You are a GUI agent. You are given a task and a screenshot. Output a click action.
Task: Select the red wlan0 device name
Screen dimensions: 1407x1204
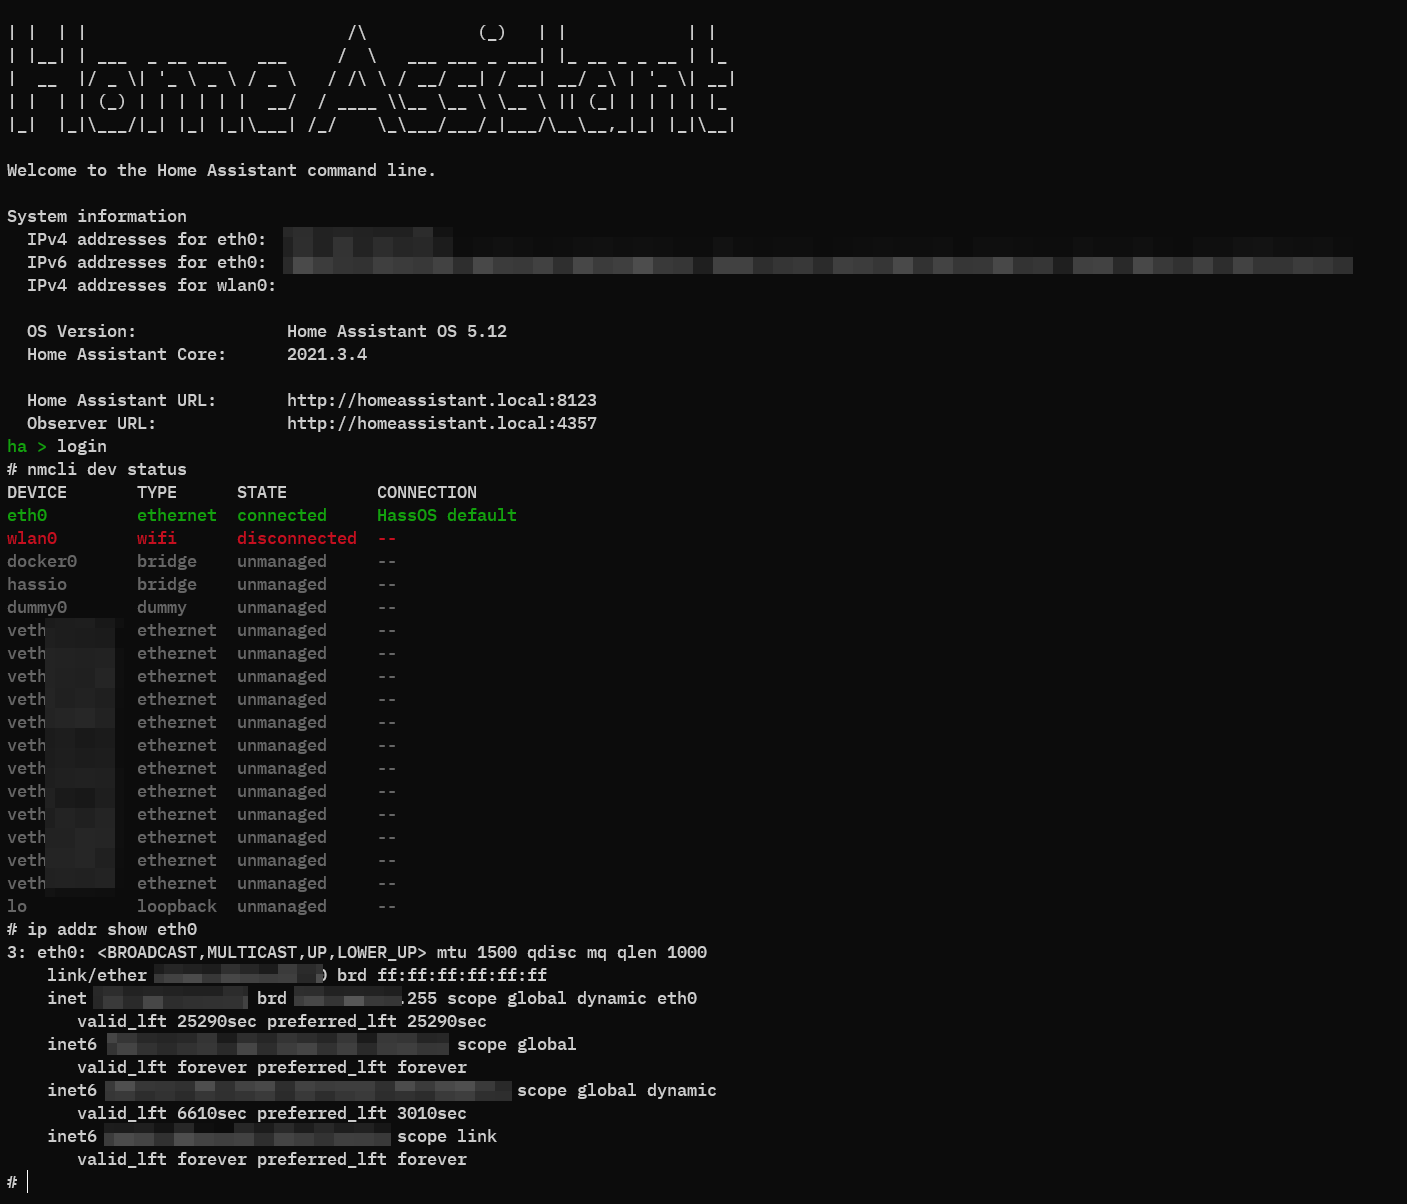coord(32,538)
